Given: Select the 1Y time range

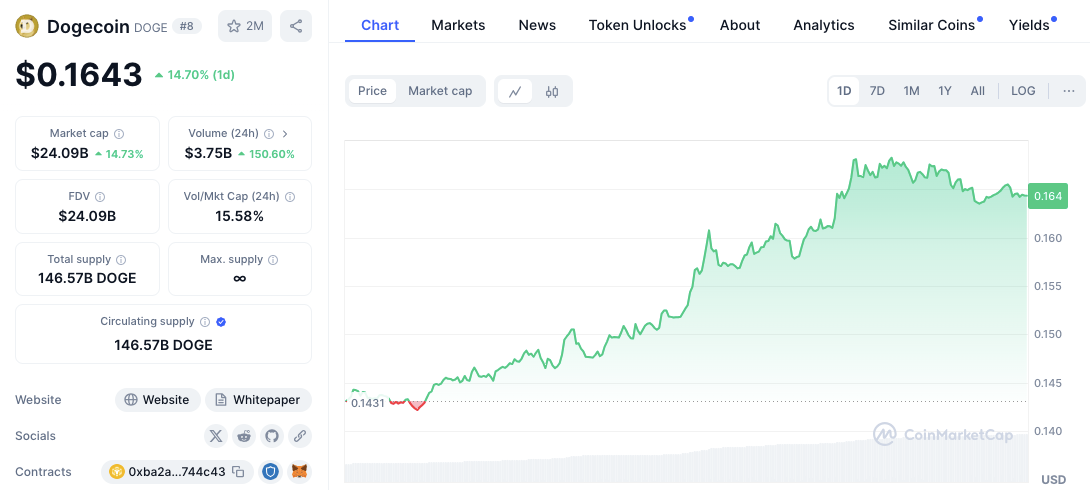Looking at the screenshot, I should 945,91.
